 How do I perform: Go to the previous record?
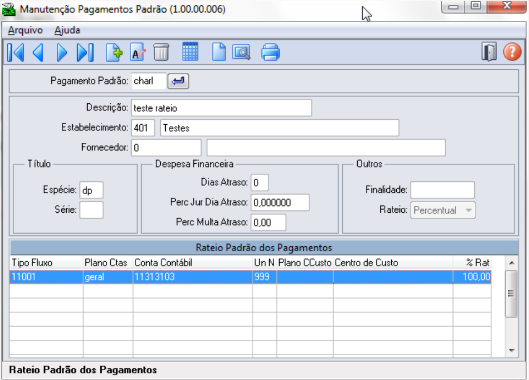click(x=38, y=53)
